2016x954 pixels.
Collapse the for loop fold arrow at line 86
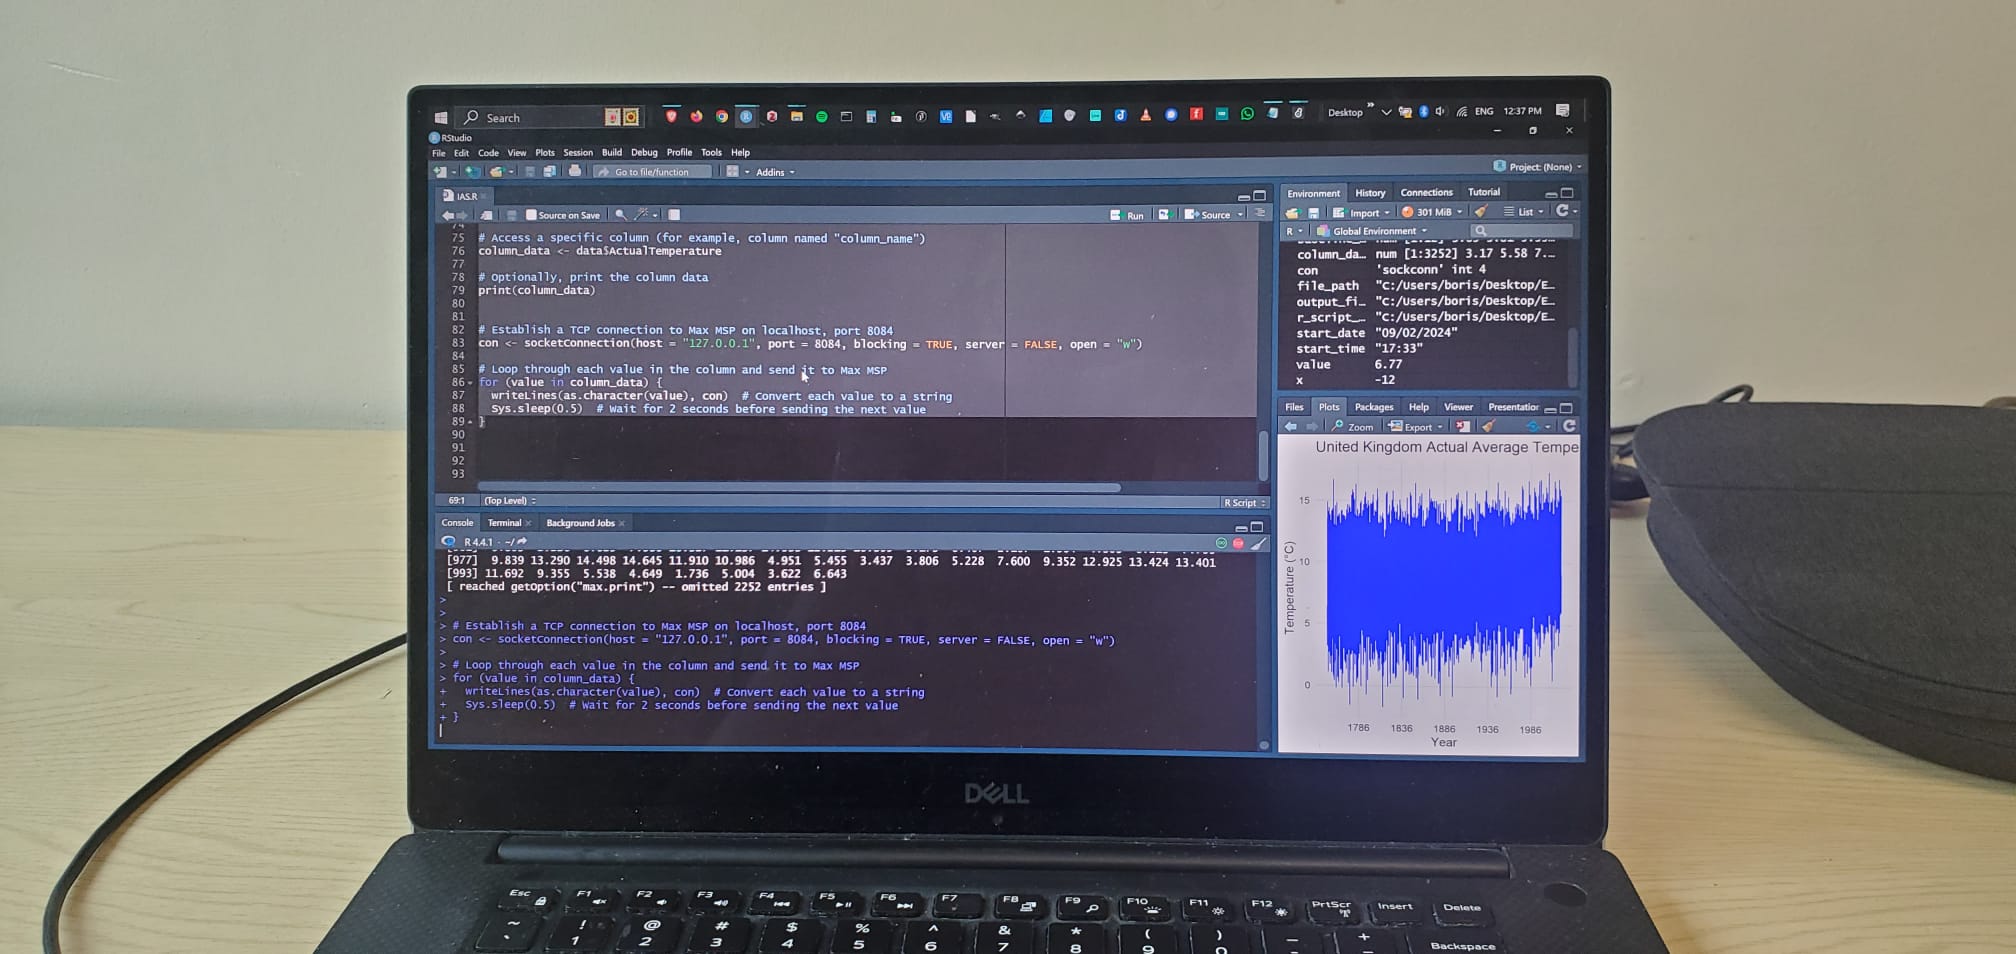point(470,383)
